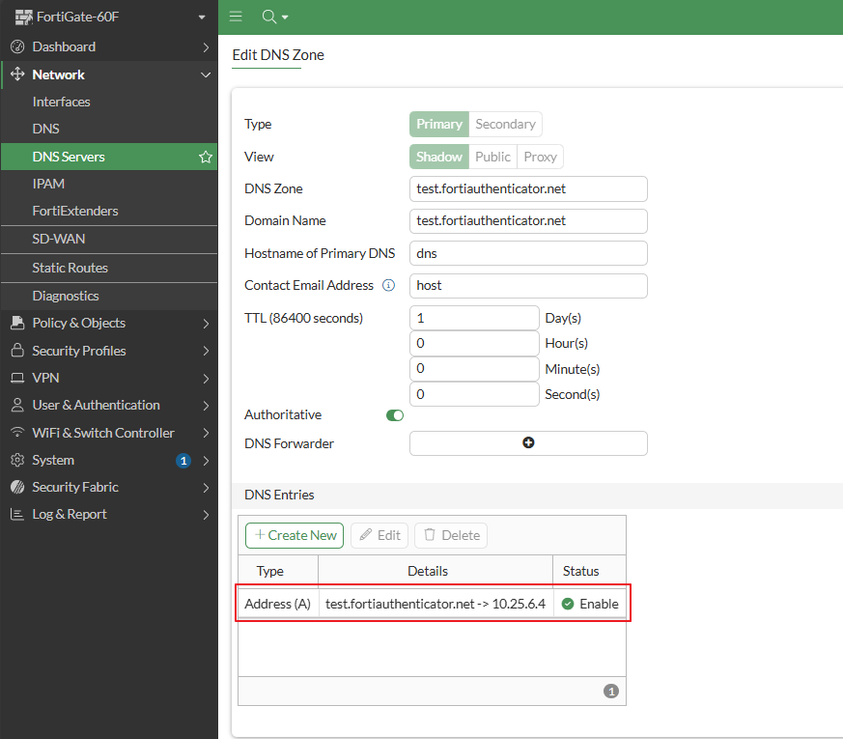This screenshot has height=739, width=843.
Task: Click the info icon beside Contact Email Address
Action: [x=389, y=285]
